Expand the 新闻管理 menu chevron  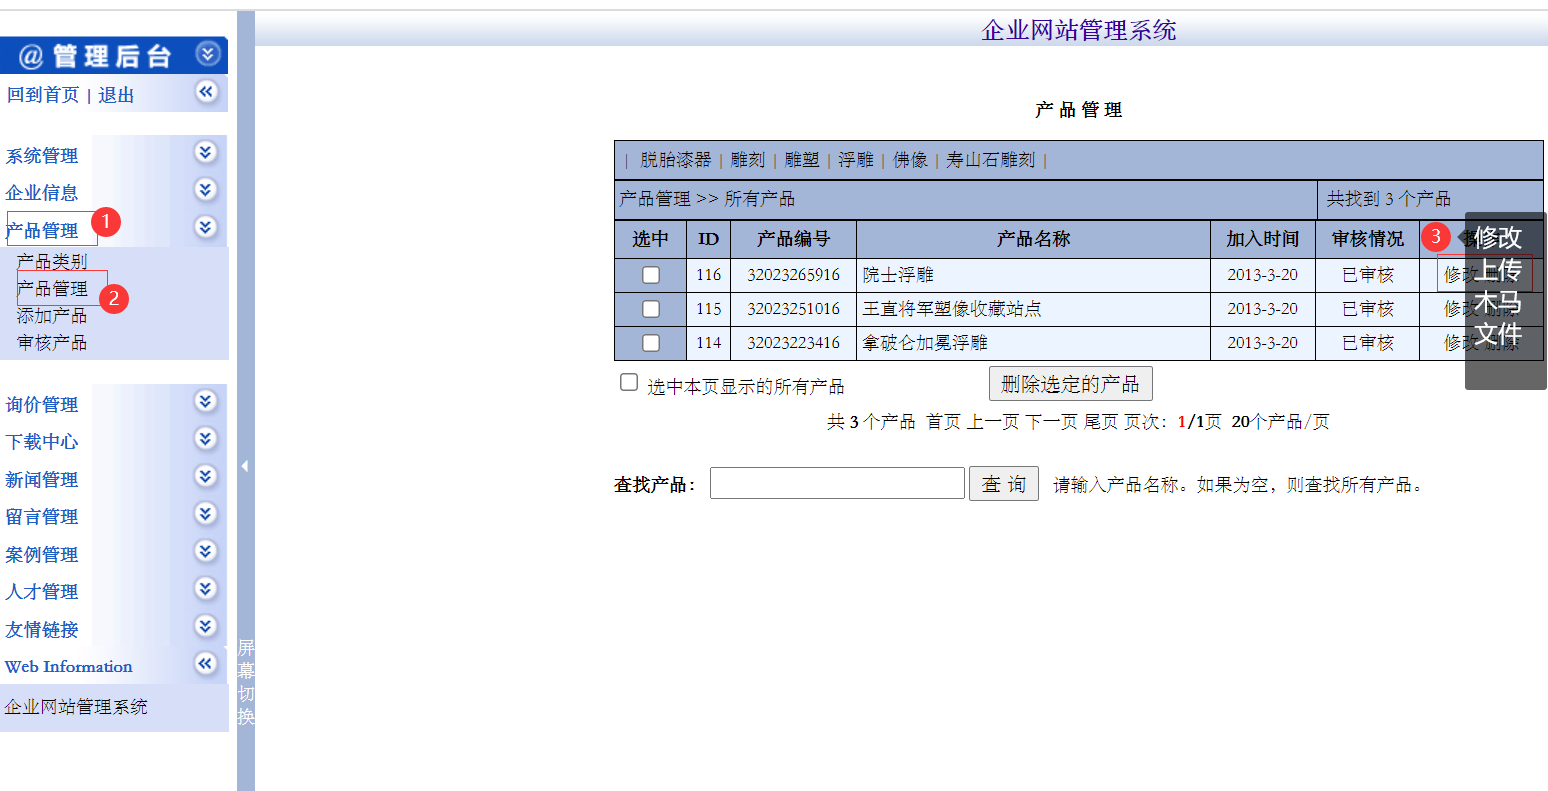pos(205,476)
